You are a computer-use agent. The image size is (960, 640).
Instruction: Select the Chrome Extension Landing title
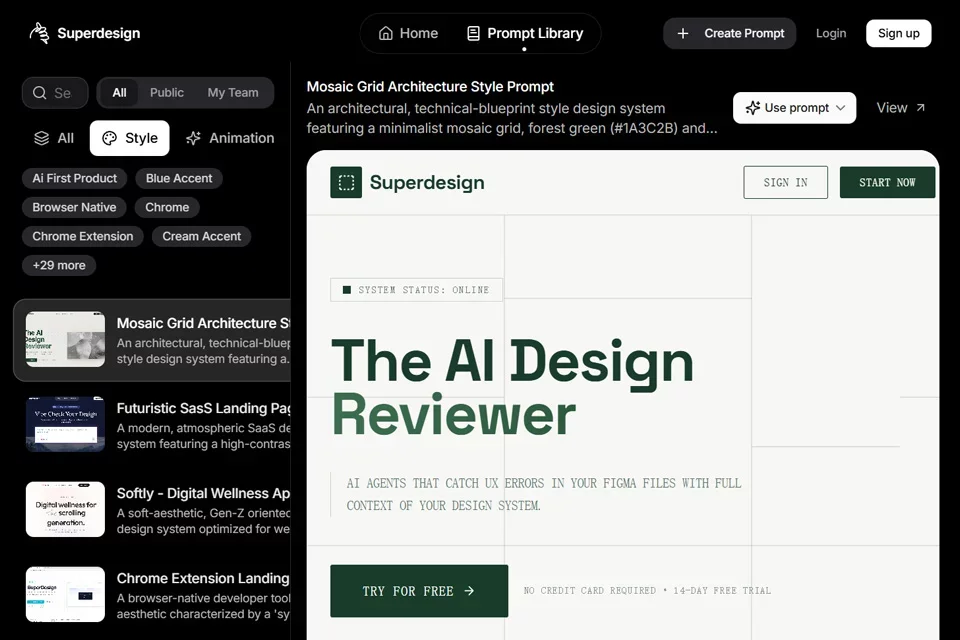click(x=203, y=579)
